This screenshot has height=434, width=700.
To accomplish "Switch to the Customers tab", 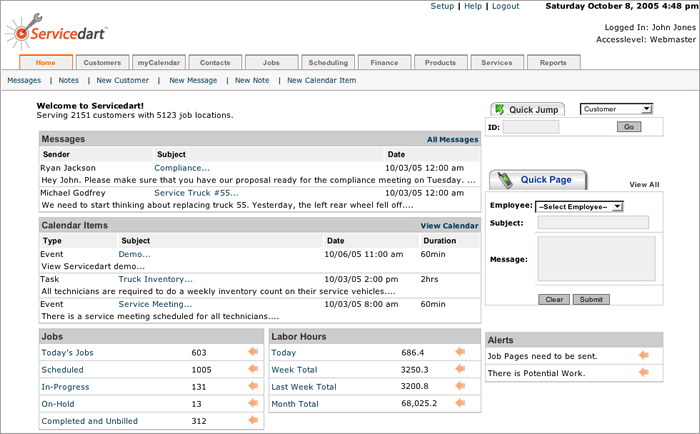I will (102, 62).
